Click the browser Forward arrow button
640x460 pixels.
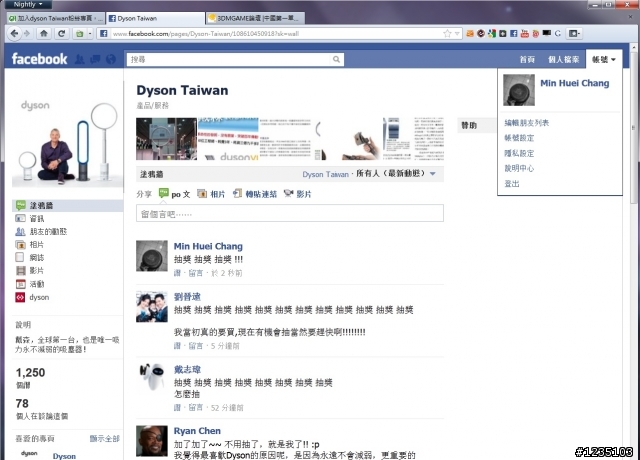click(x=27, y=33)
